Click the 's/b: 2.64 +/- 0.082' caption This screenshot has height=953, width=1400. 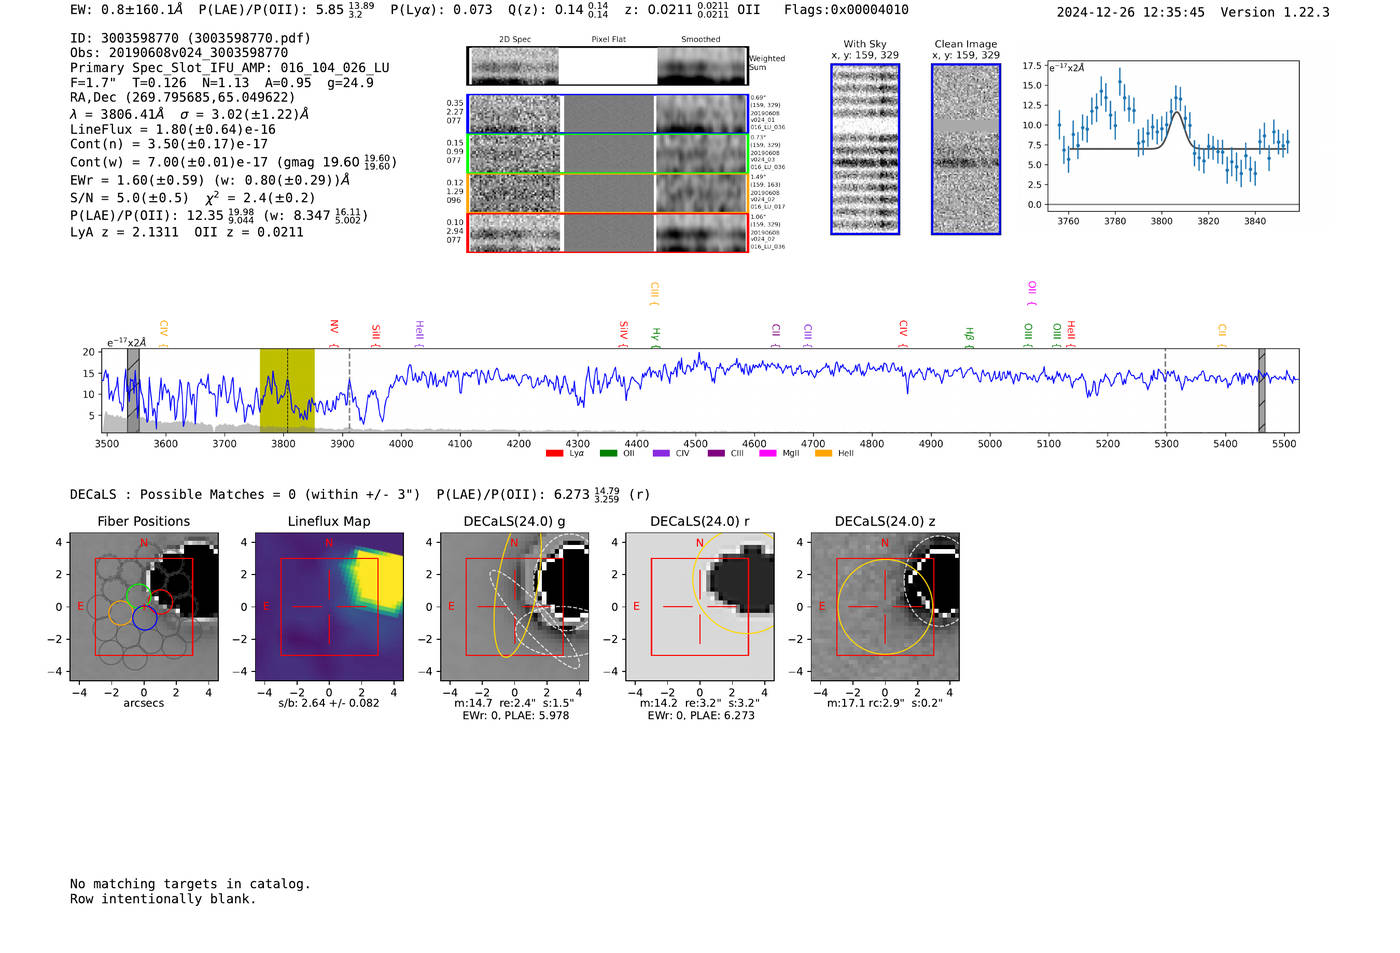click(x=329, y=703)
